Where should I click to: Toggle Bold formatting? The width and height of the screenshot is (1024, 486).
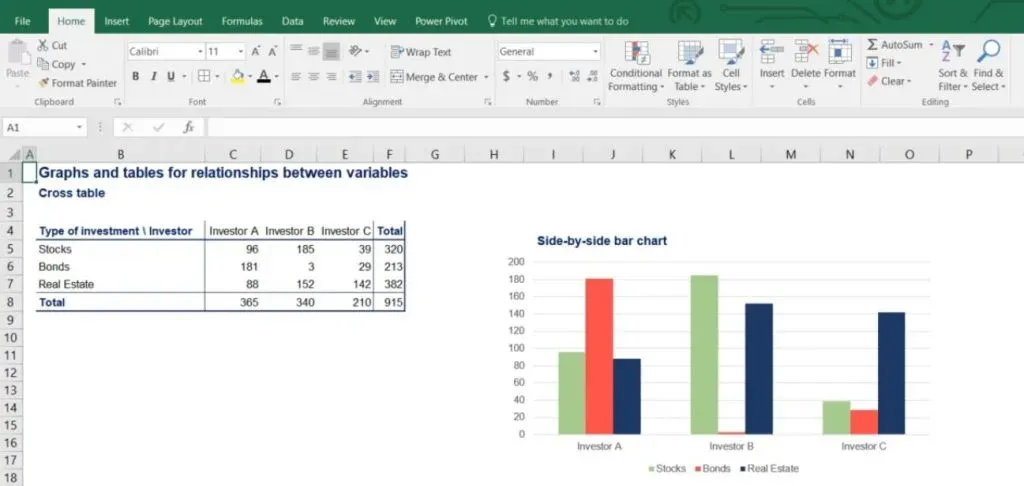(137, 76)
